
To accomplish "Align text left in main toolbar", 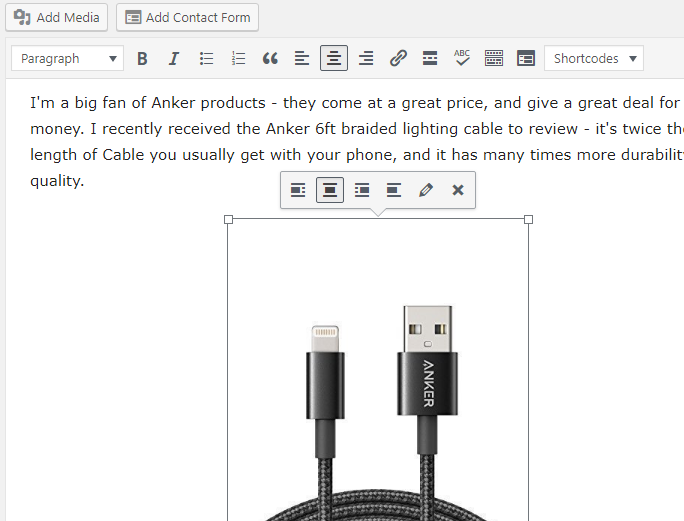I will 302,58.
